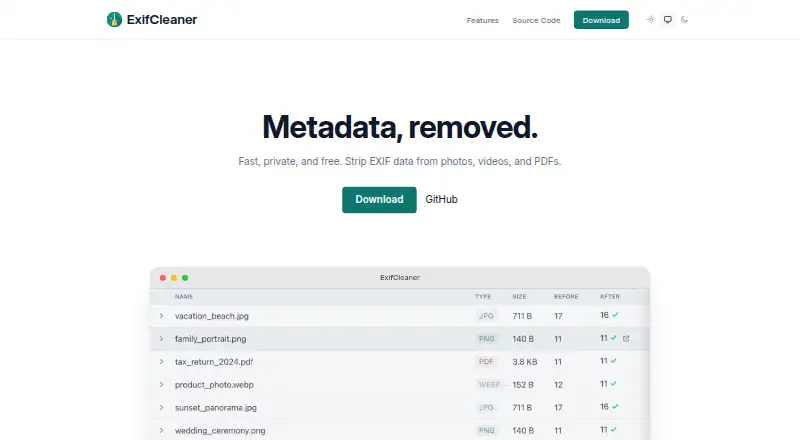Switch to dark theme moon icon
The image size is (800, 440).
pos(684,19)
